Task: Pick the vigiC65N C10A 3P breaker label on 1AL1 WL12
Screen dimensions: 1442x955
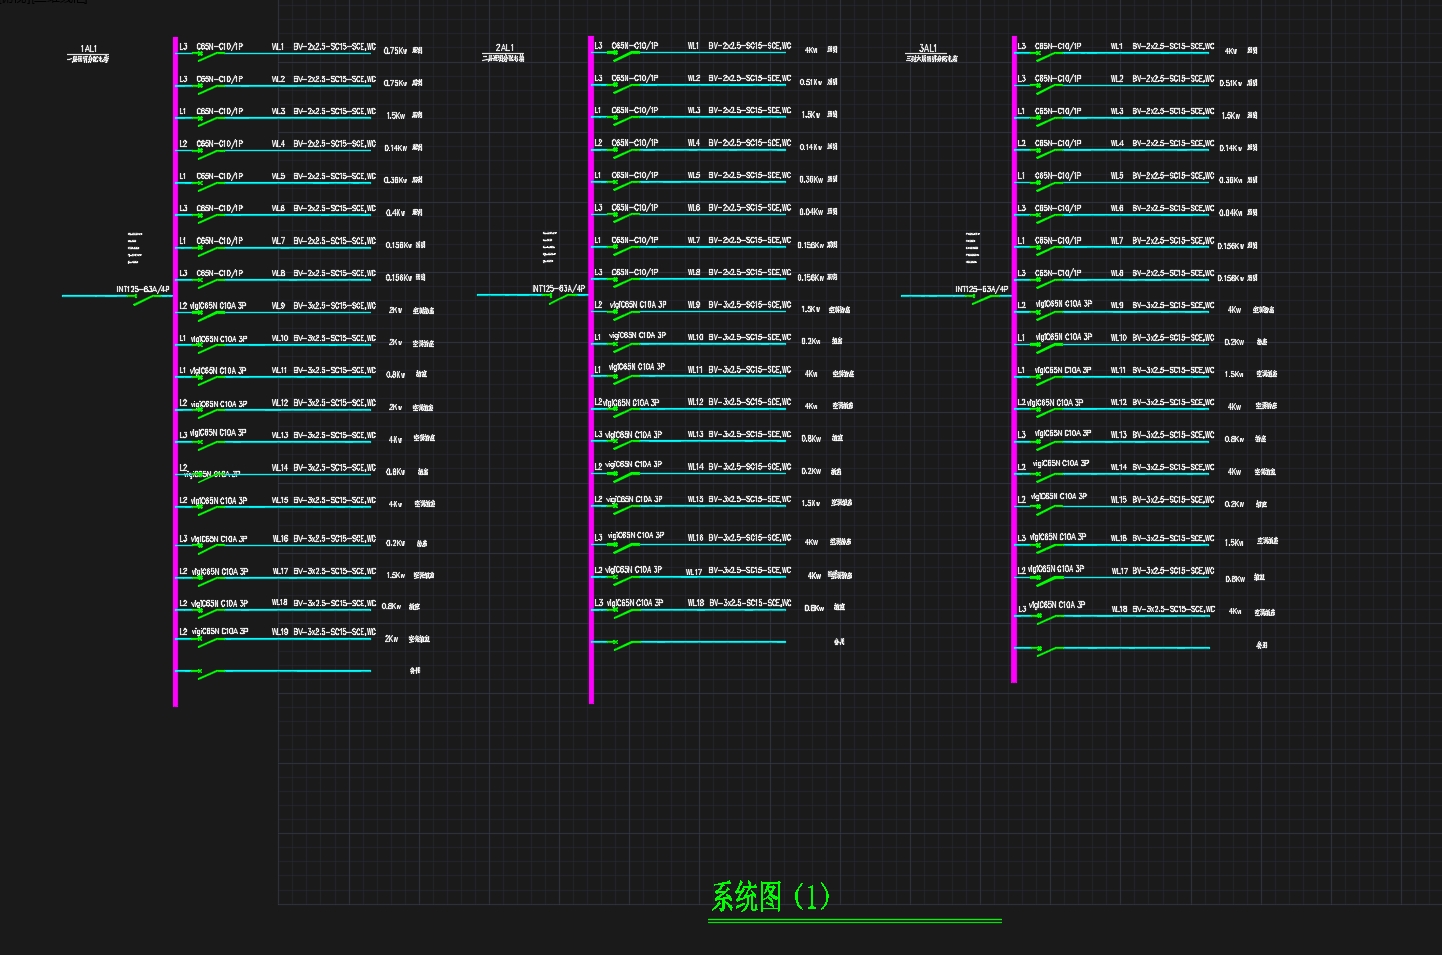Action: coord(219,404)
